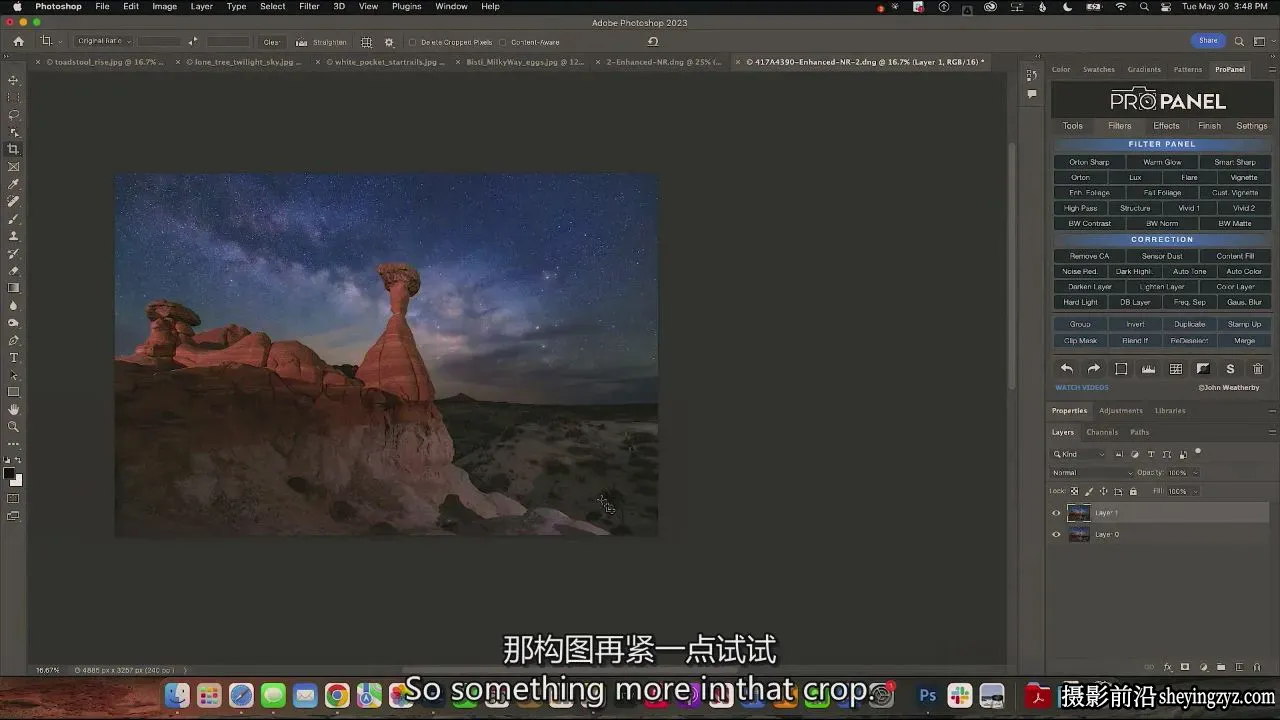This screenshot has width=1280, height=720.
Task: Open search in Photoshop top bar
Action: pos(1239,41)
